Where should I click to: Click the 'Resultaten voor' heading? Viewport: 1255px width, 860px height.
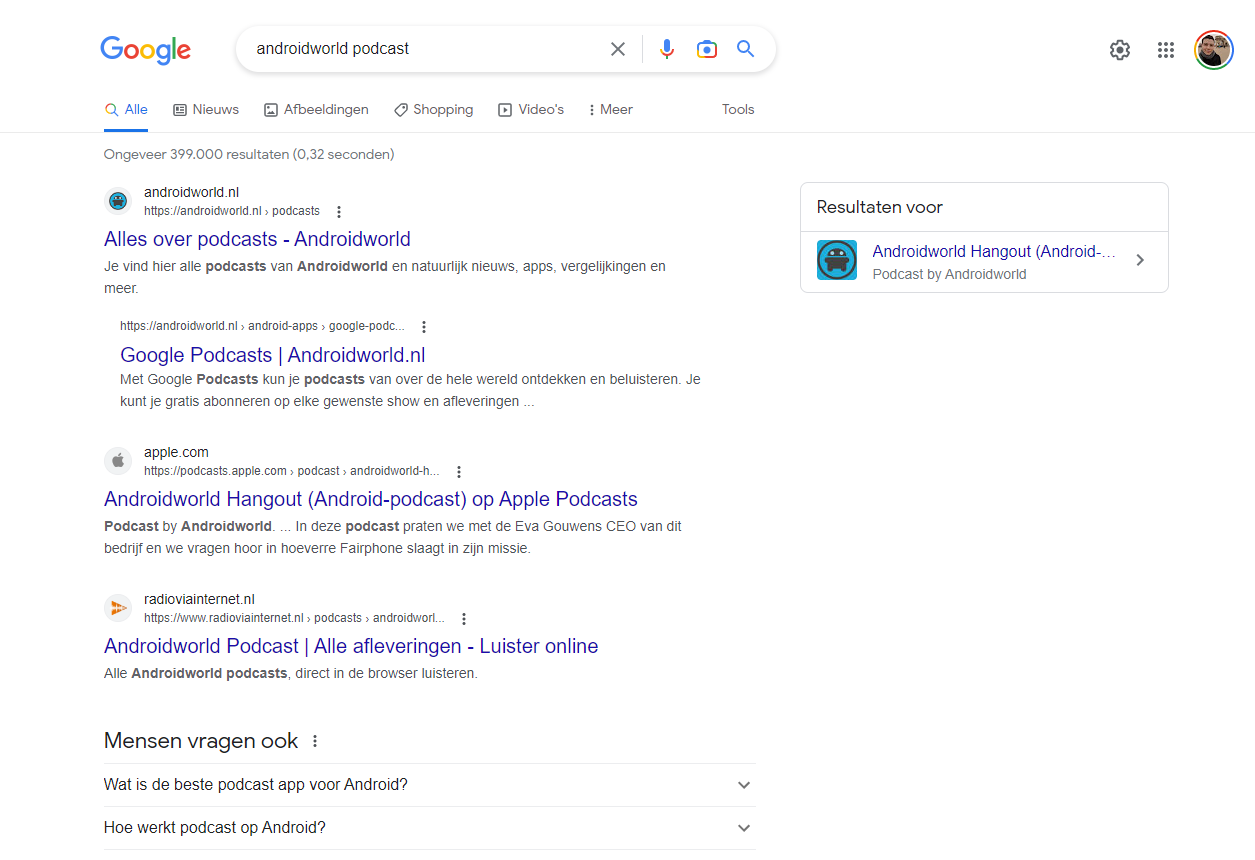(x=880, y=207)
